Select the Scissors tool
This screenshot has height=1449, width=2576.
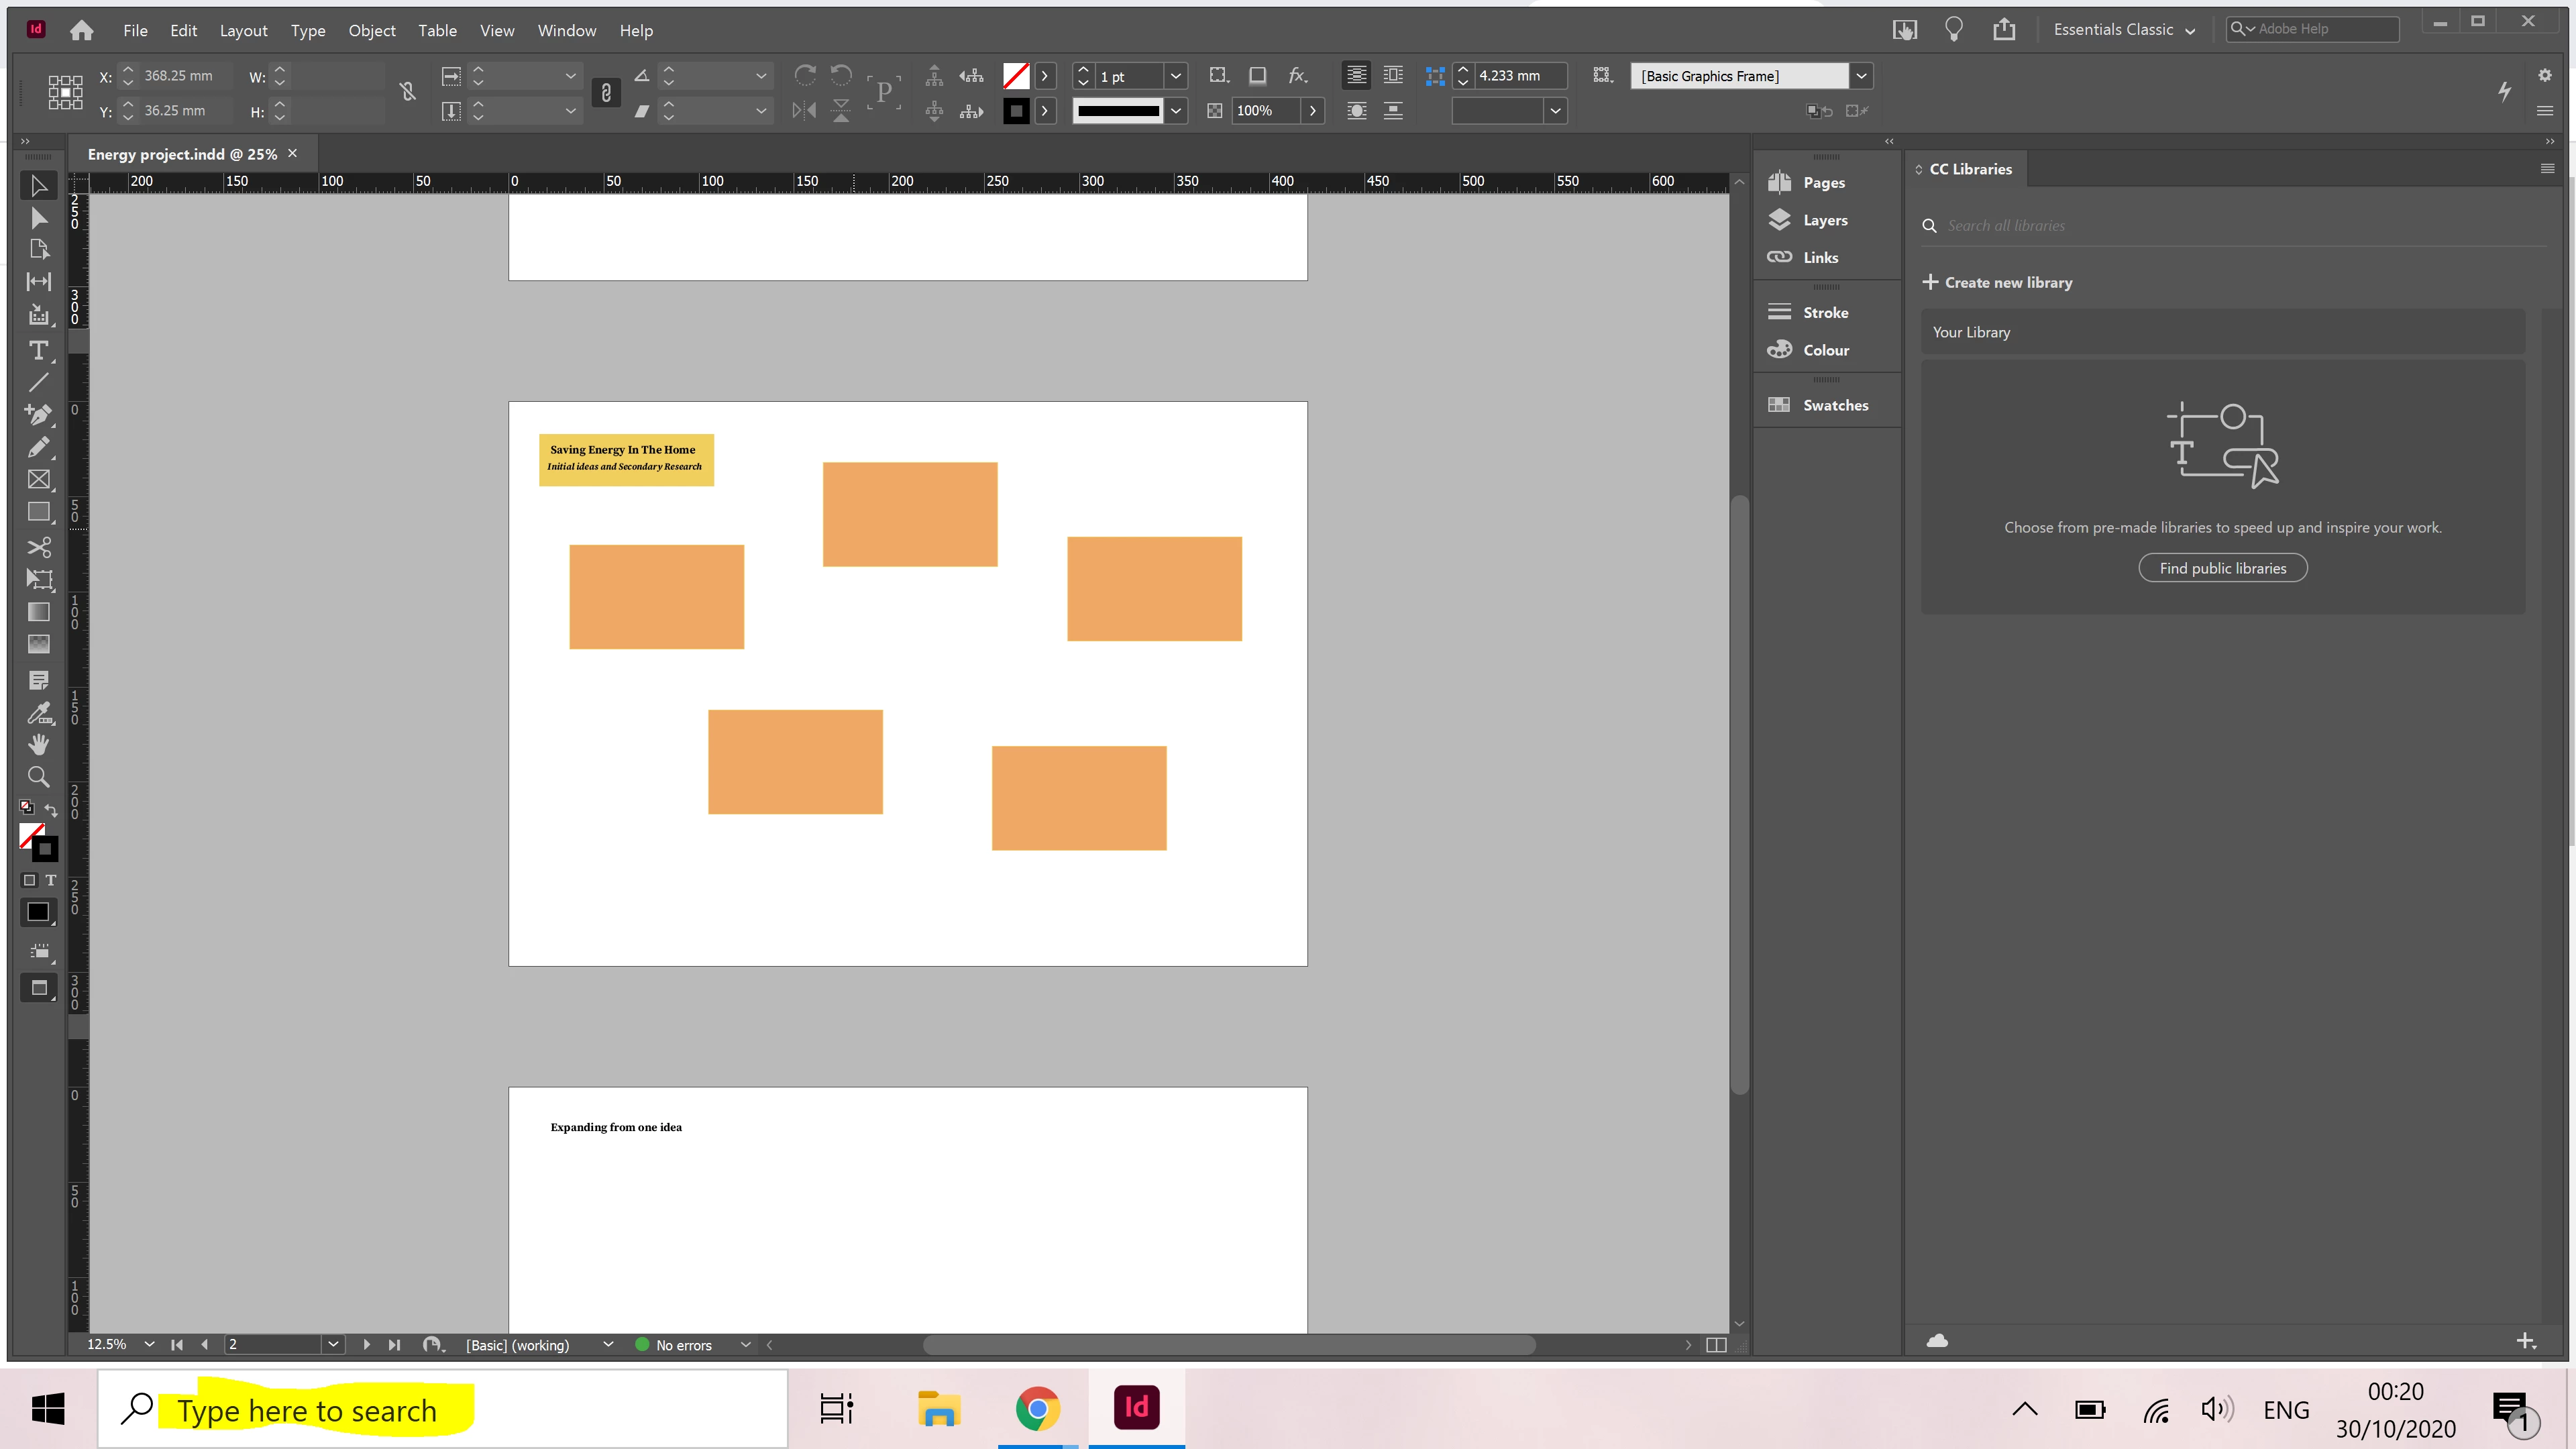38,547
